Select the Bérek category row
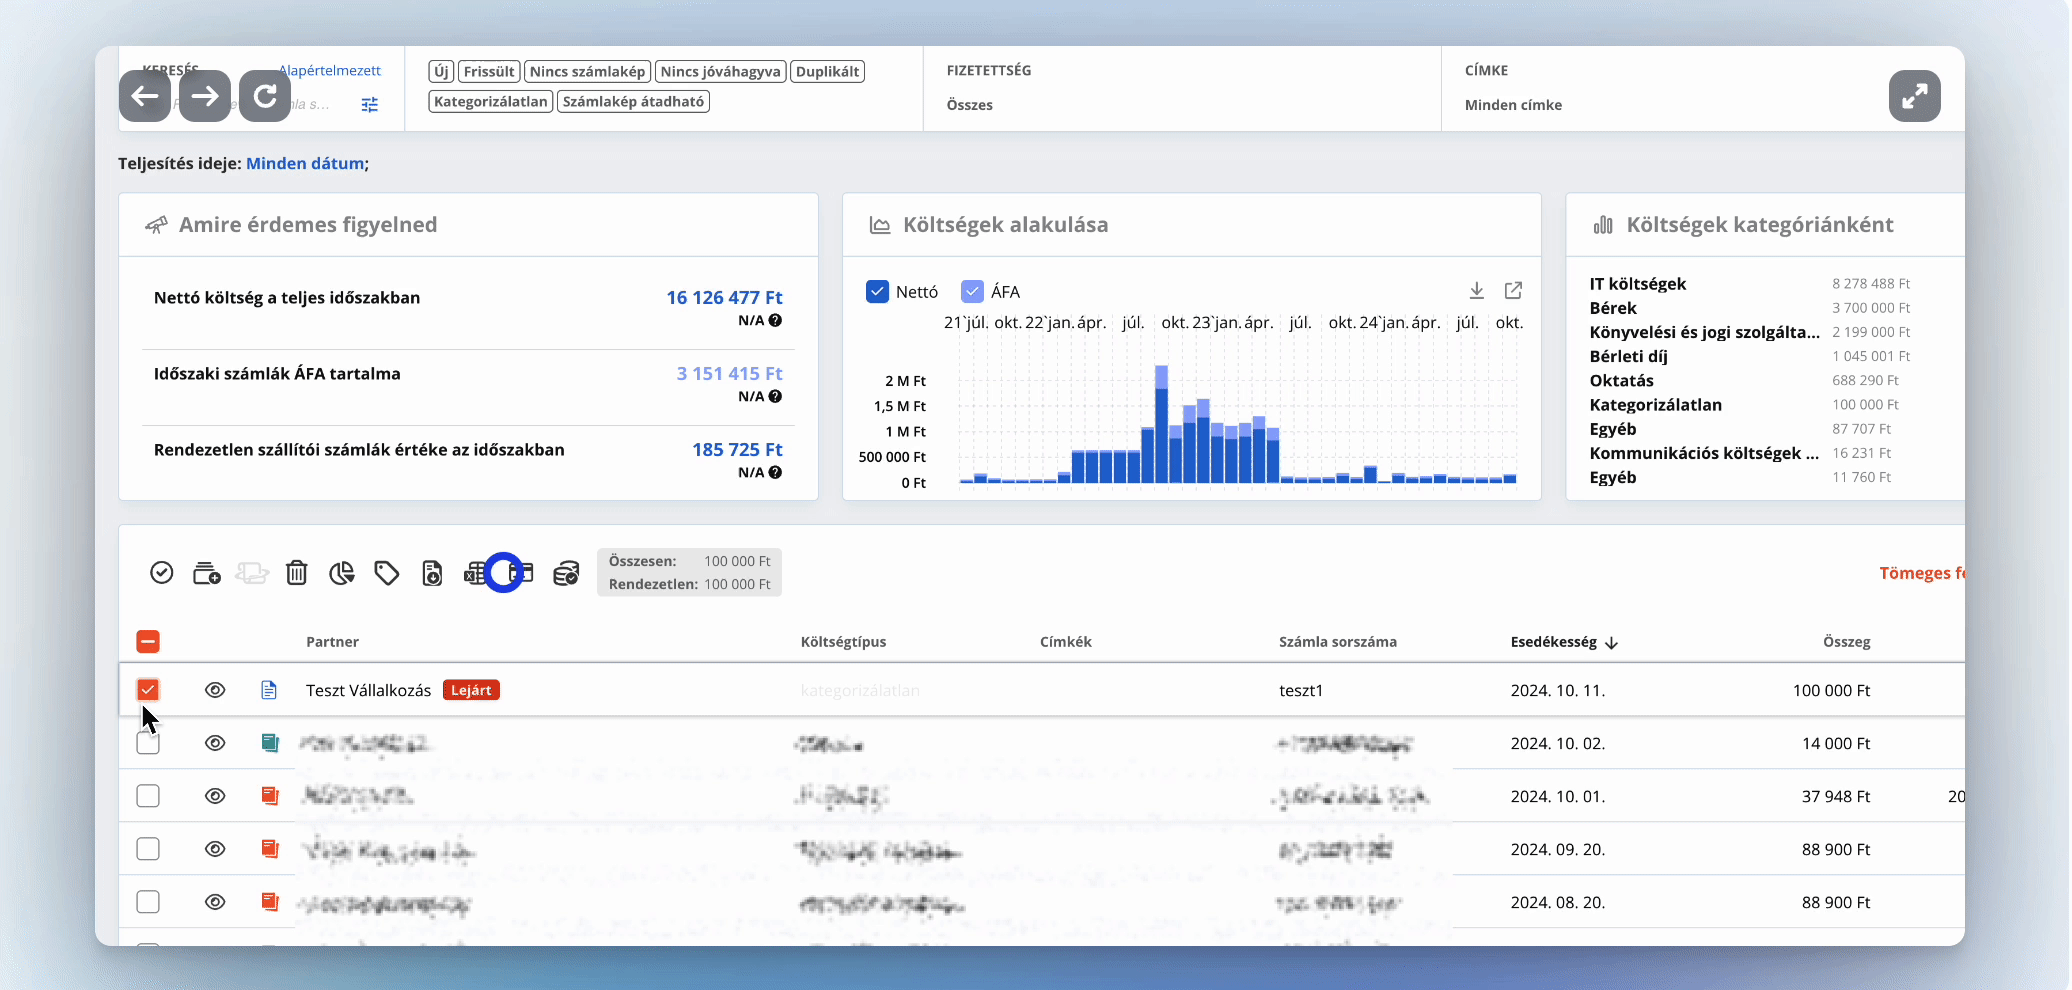 tap(1613, 308)
